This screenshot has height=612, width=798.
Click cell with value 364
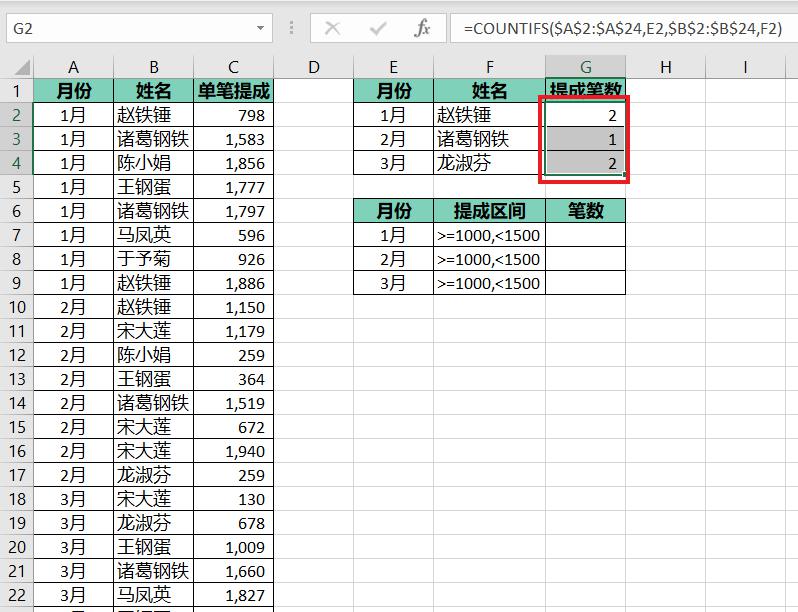234,379
